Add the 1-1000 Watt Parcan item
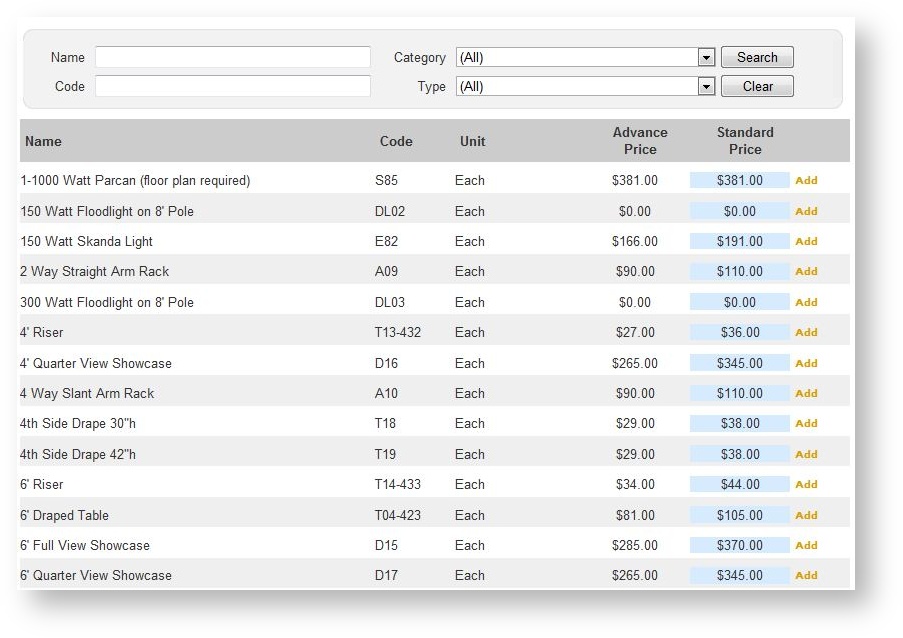Image resolution: width=903 pixels, height=638 pixels. tap(806, 181)
